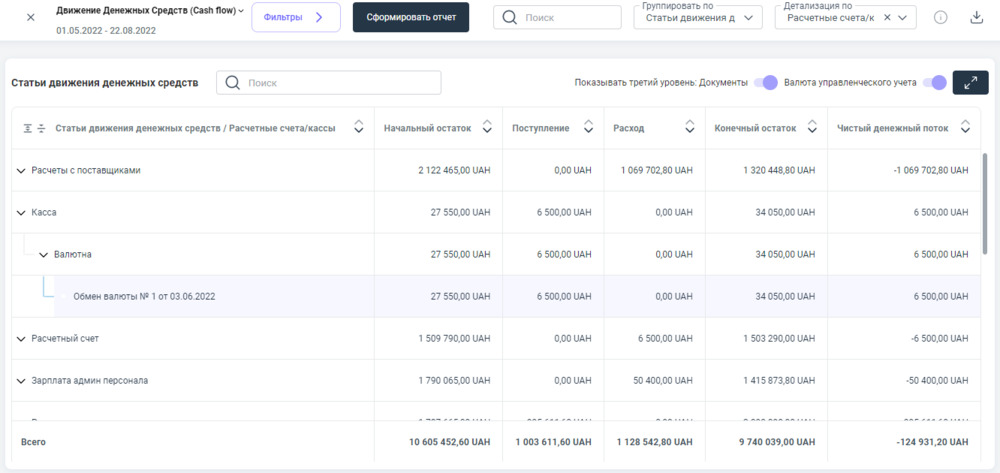The width and height of the screenshot is (1000, 473).
Task: Click the expand all rows icon
Action: 27,128
